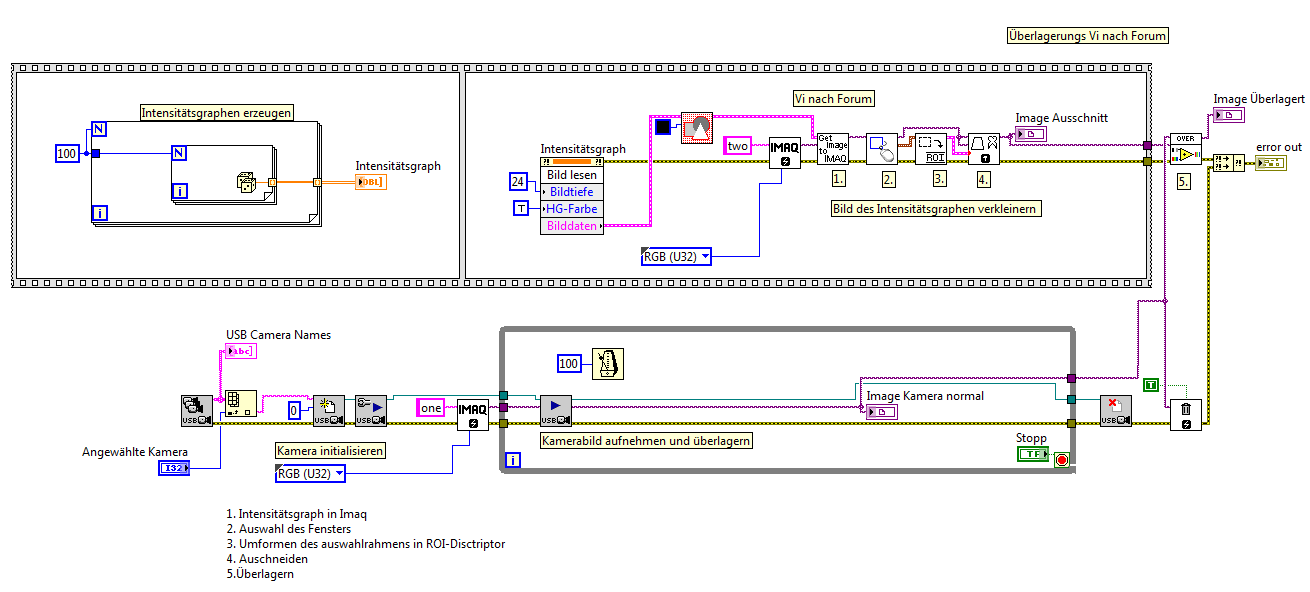This screenshot has height=592, width=1310.
Task: Select the window selection mouse VI
Action: pos(882,149)
